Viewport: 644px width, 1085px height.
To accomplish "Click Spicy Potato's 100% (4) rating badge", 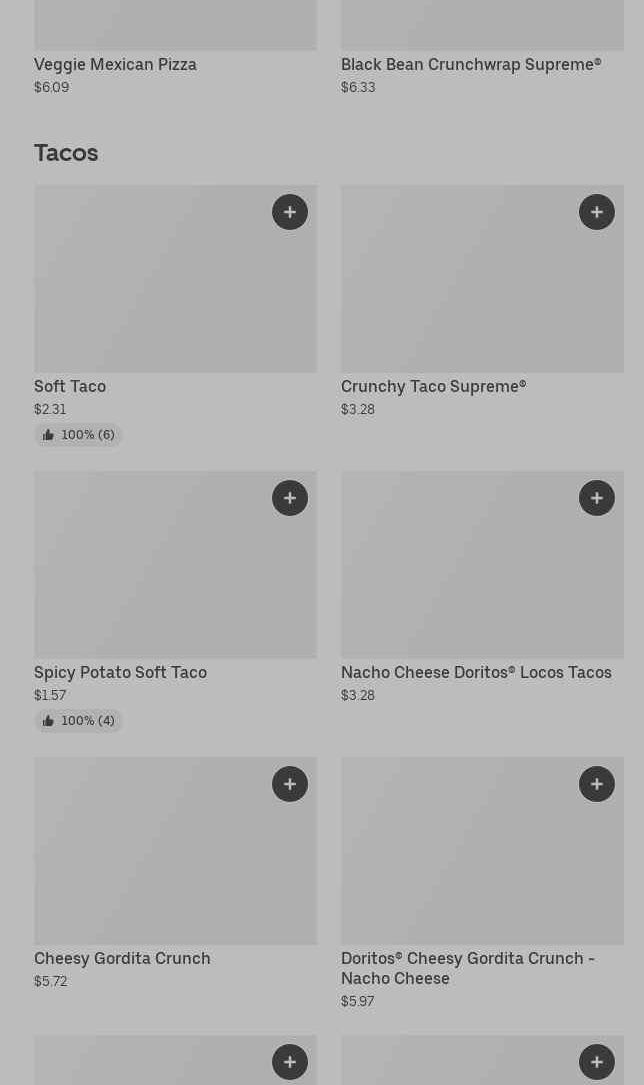I will click(78, 721).
